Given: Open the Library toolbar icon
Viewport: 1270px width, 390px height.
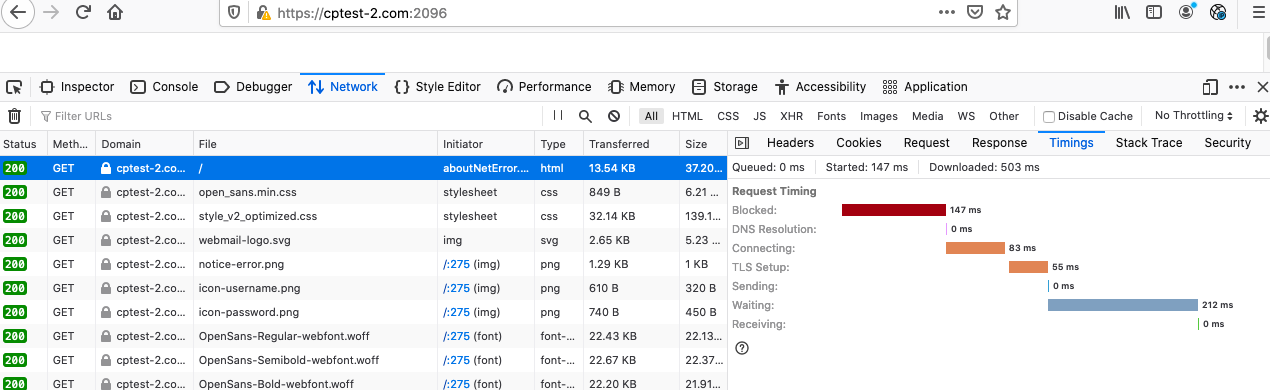Looking at the screenshot, I should (x=1123, y=13).
